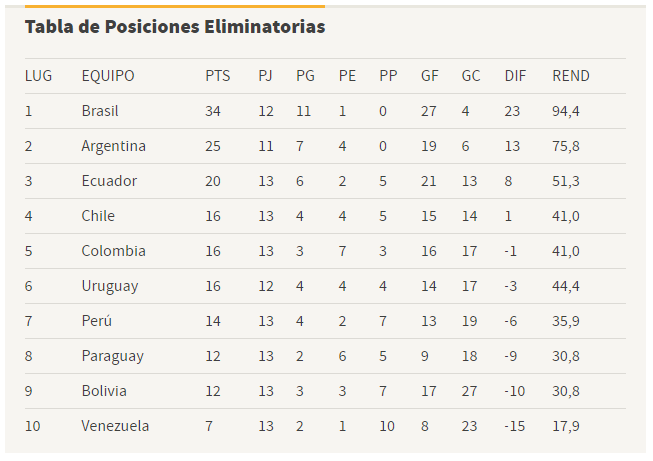
Task: Click on Ecuador in the table
Action: pyautogui.click(x=109, y=181)
